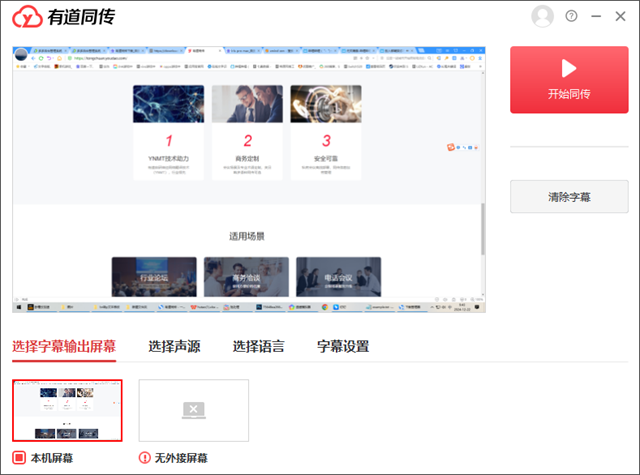Switch to 字幕设置 tab
Viewport: 640px width, 475px height.
[343, 346]
